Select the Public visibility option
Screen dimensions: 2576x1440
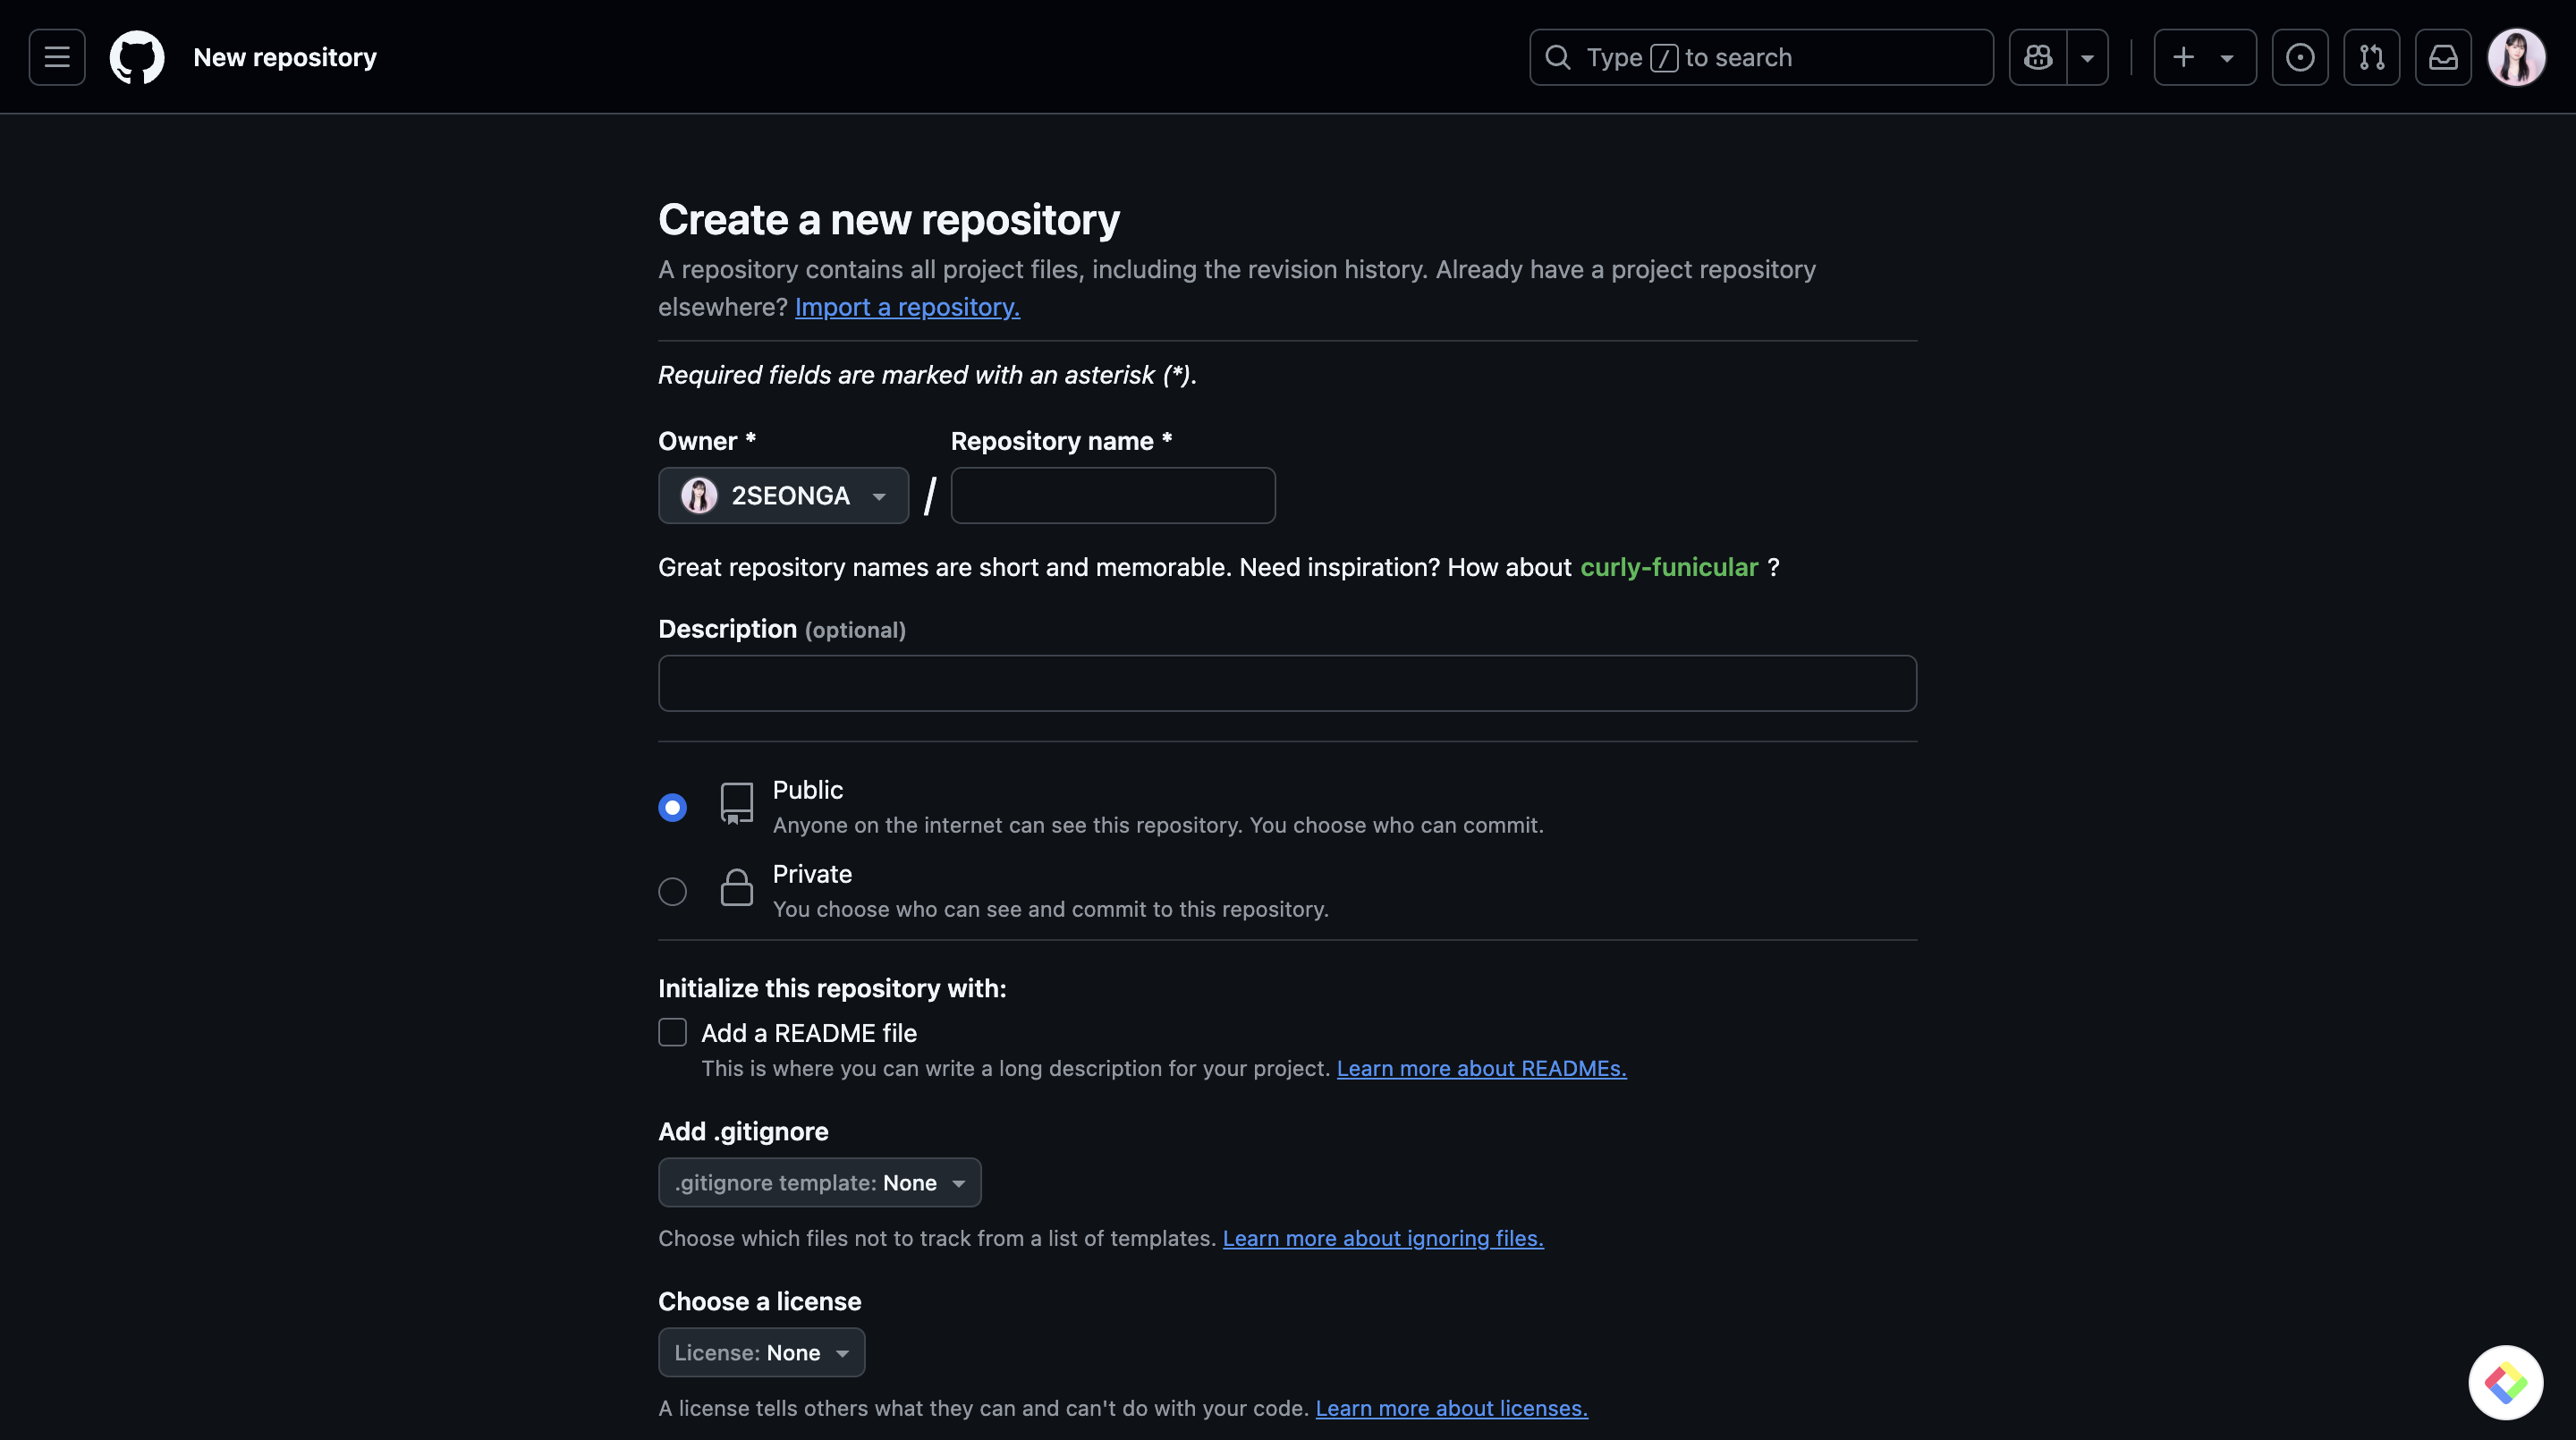click(x=673, y=807)
